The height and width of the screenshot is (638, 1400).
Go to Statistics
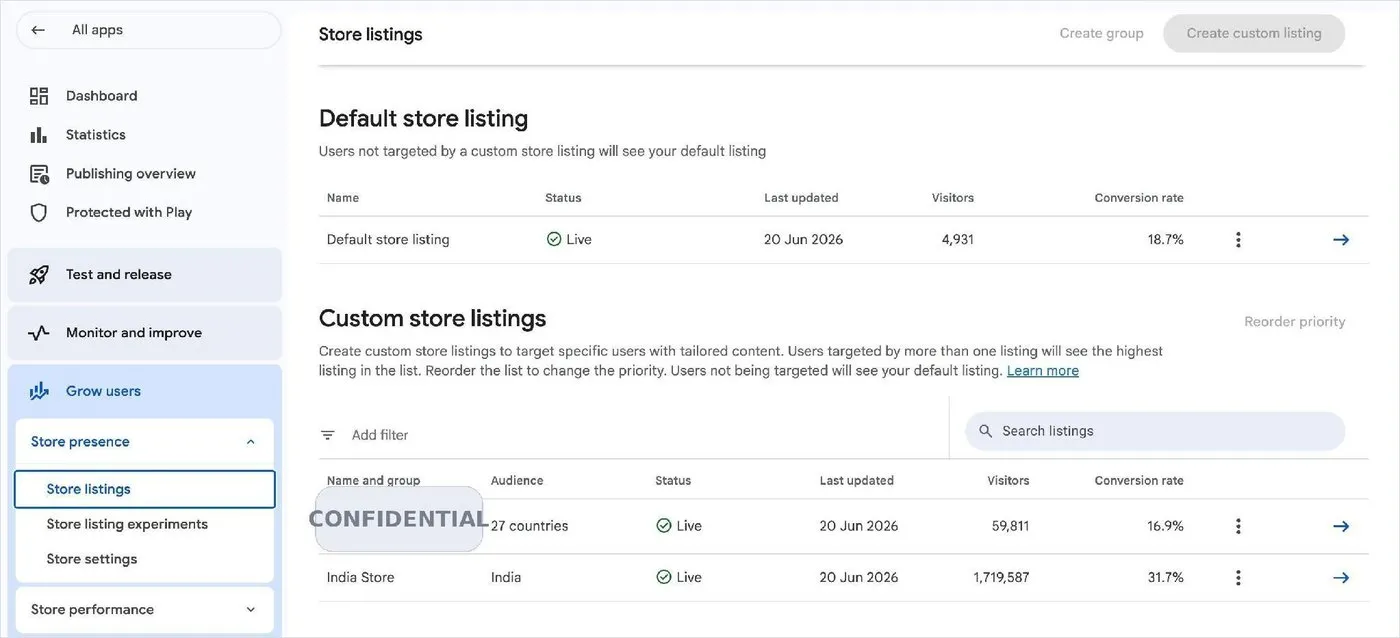96,135
